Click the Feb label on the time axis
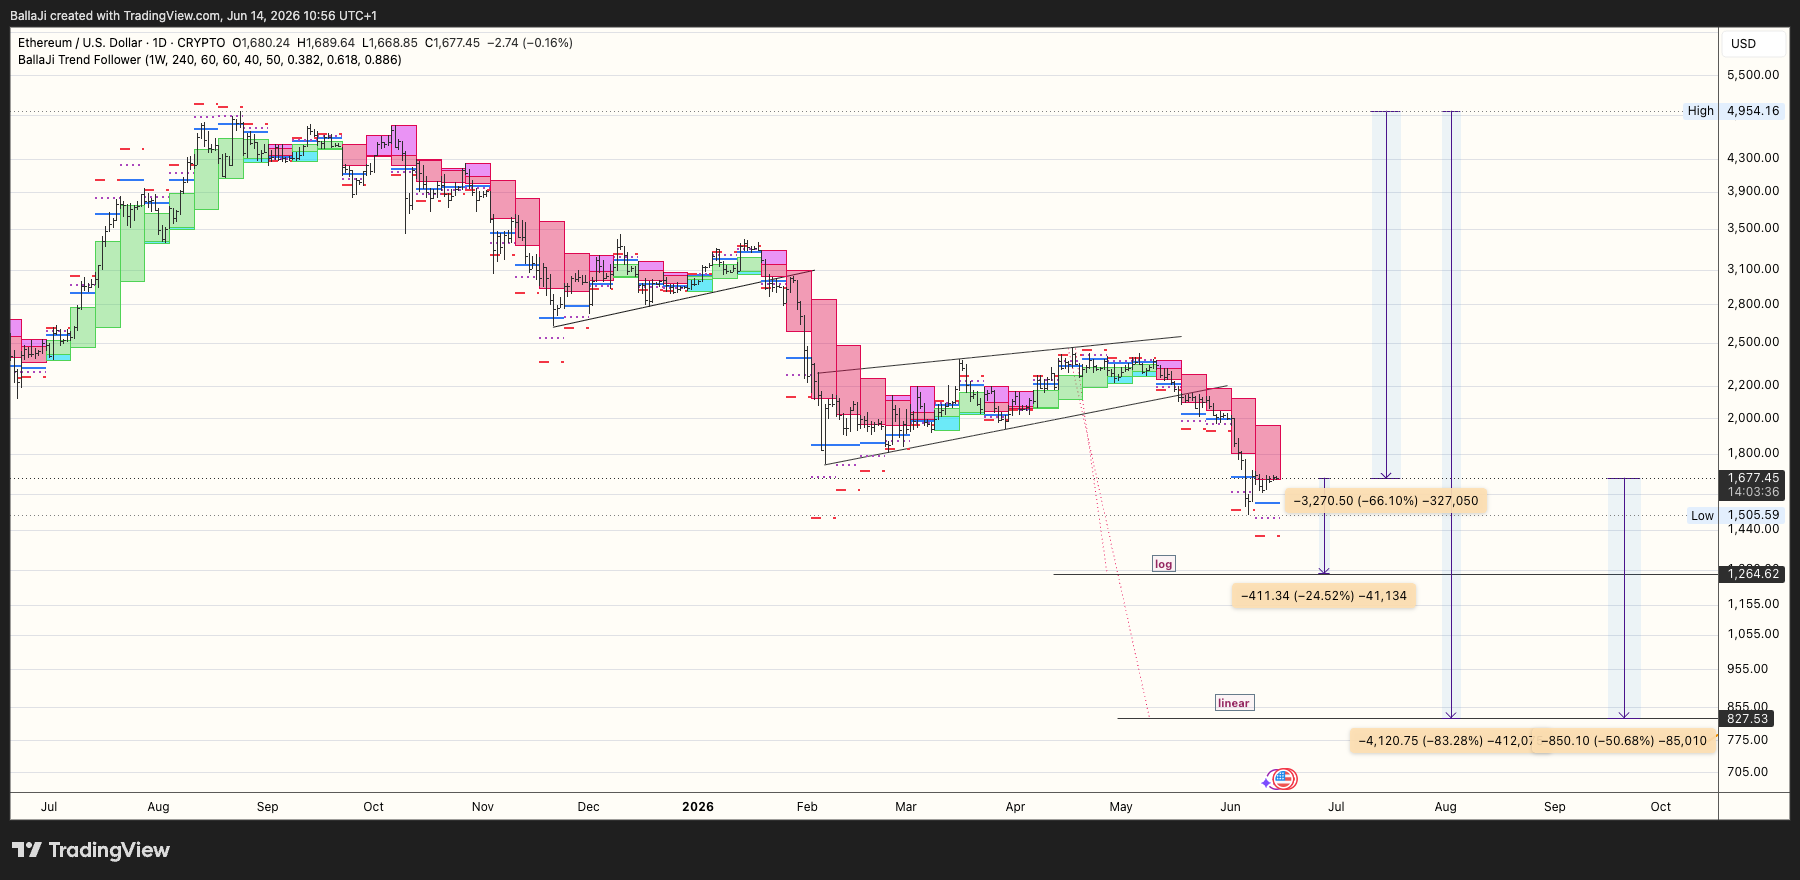1800x880 pixels. [x=807, y=807]
